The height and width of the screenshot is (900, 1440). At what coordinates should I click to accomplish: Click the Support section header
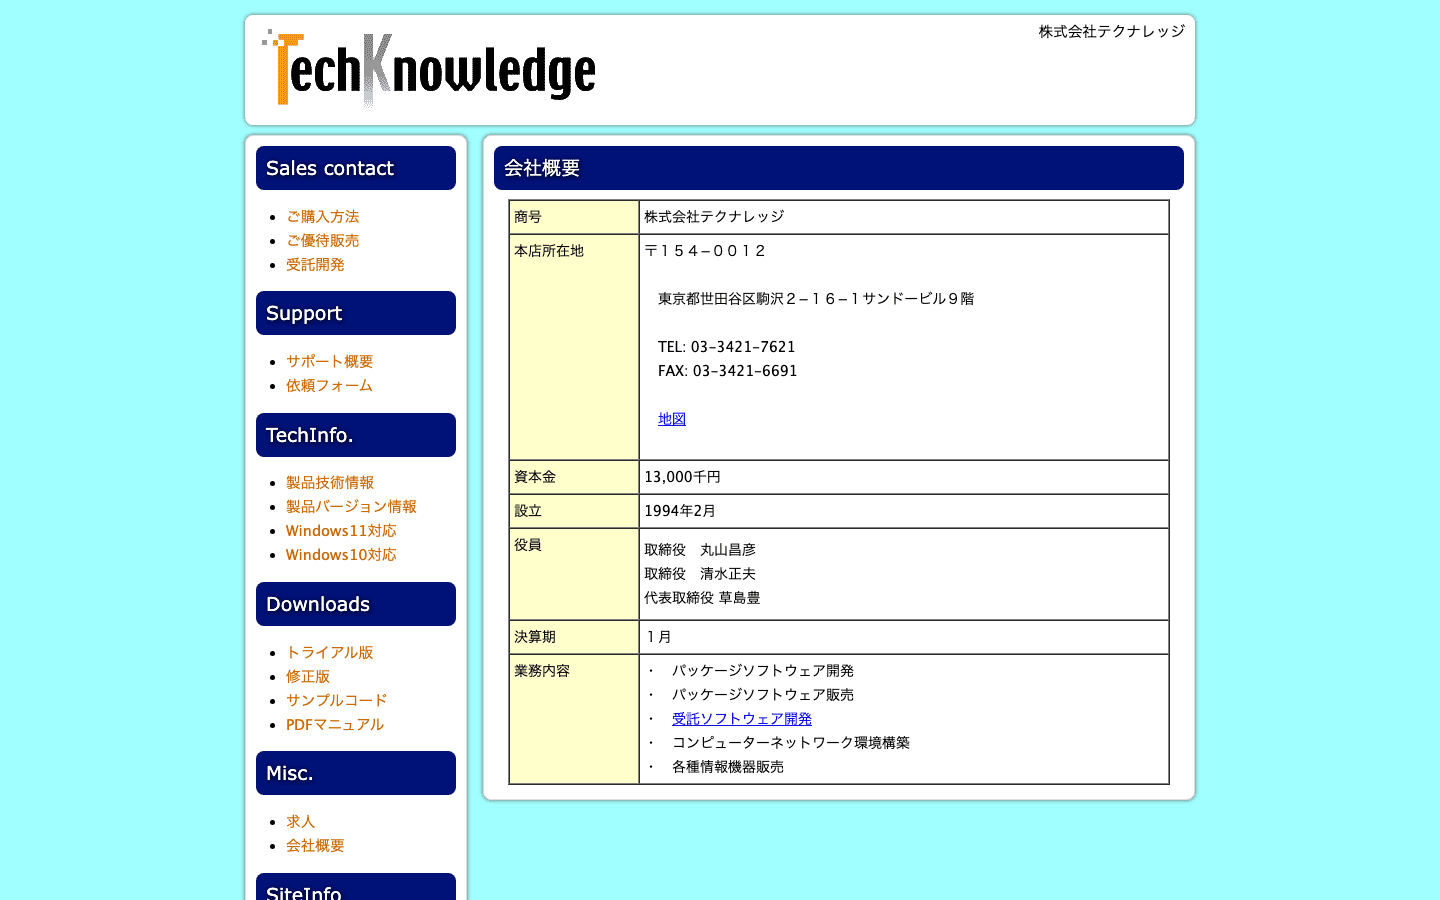point(356,313)
